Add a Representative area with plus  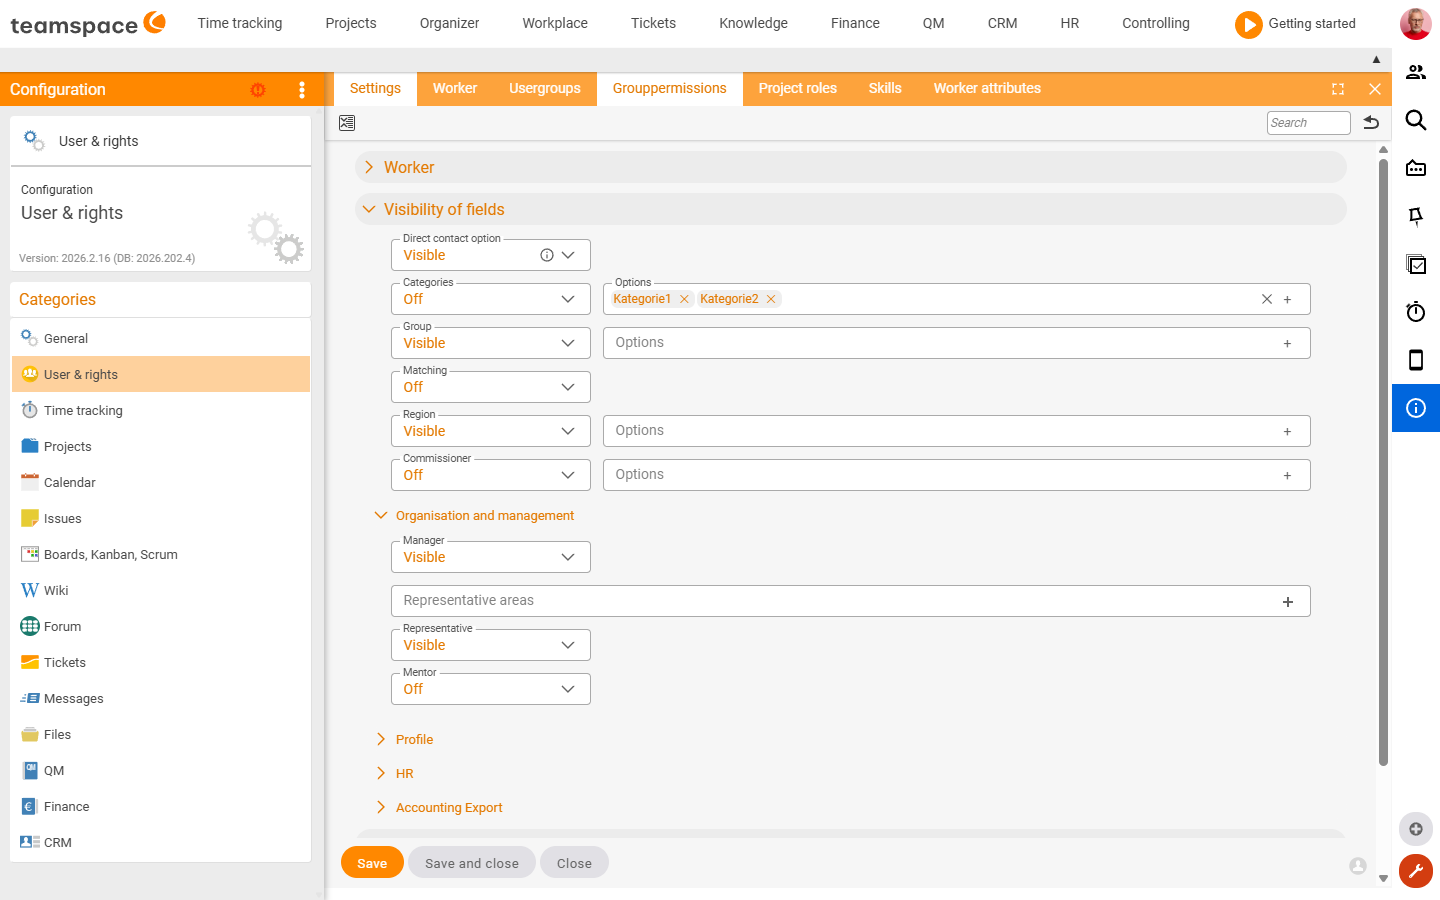(1288, 601)
